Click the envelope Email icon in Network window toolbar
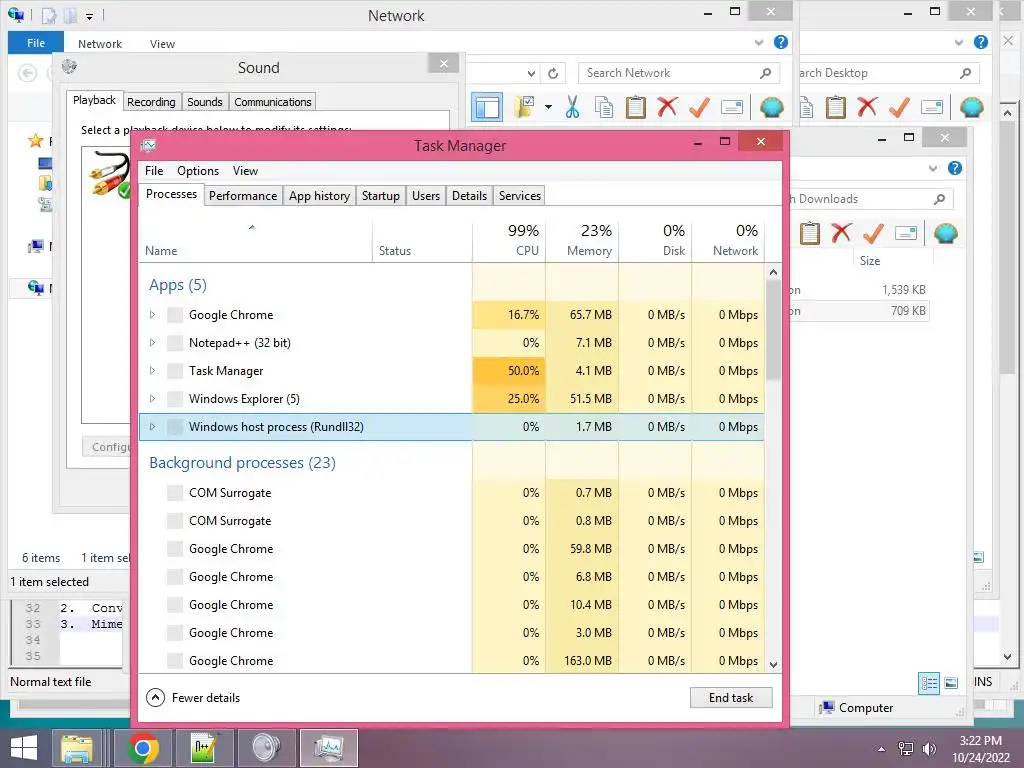The image size is (1024, 768). [731, 107]
